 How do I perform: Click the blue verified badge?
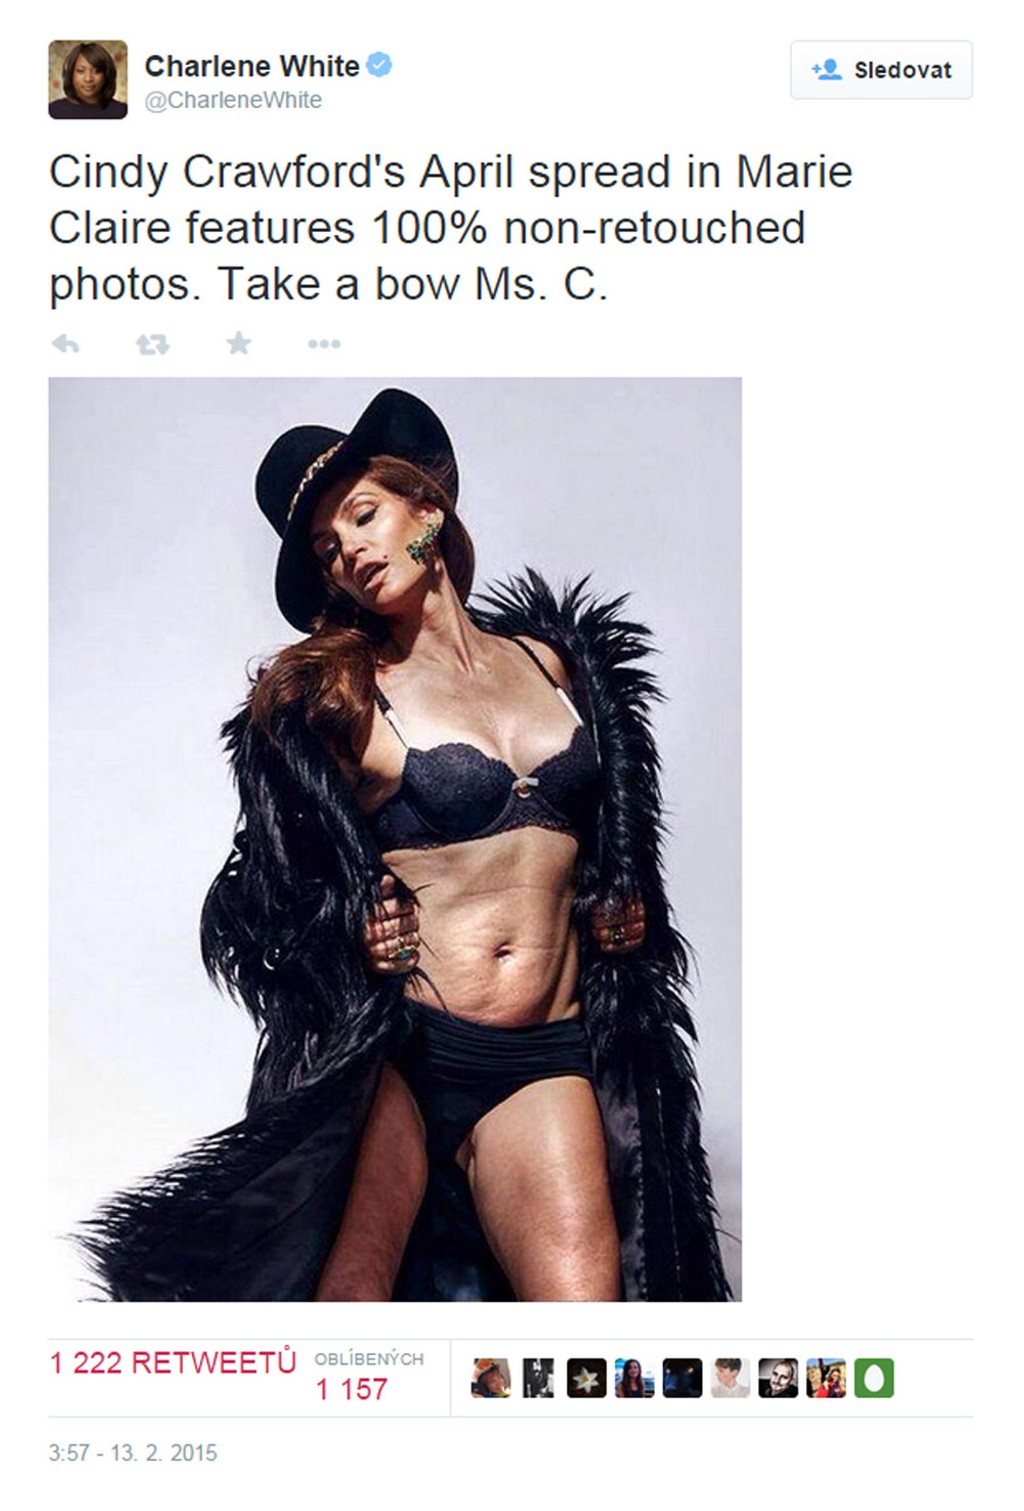point(381,65)
